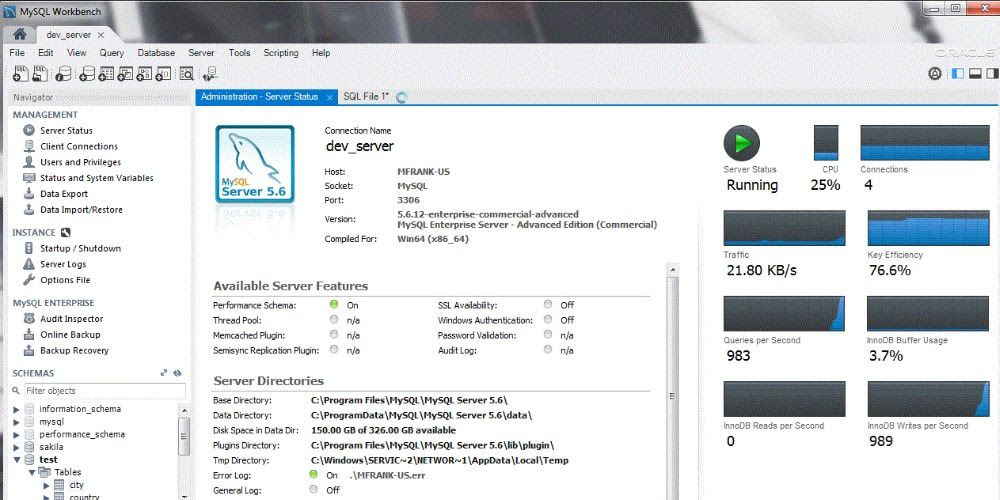Screen dimensions: 1000x500
Task: Toggle the bottom output panel visibility
Action: coord(974,74)
